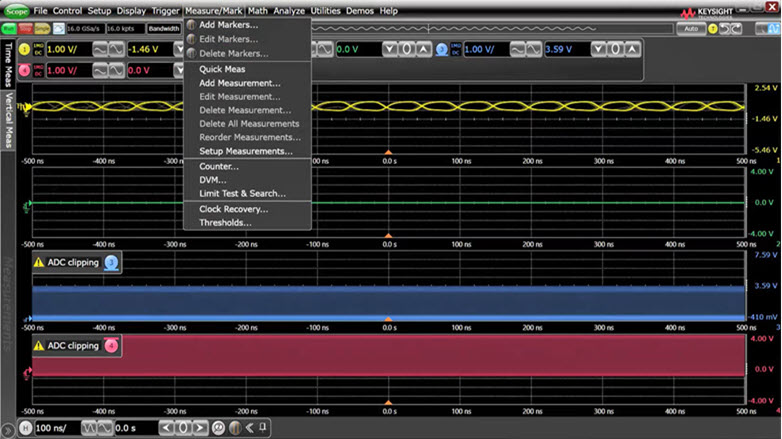Click the pin icon in horizontal toolbar

click(263, 428)
